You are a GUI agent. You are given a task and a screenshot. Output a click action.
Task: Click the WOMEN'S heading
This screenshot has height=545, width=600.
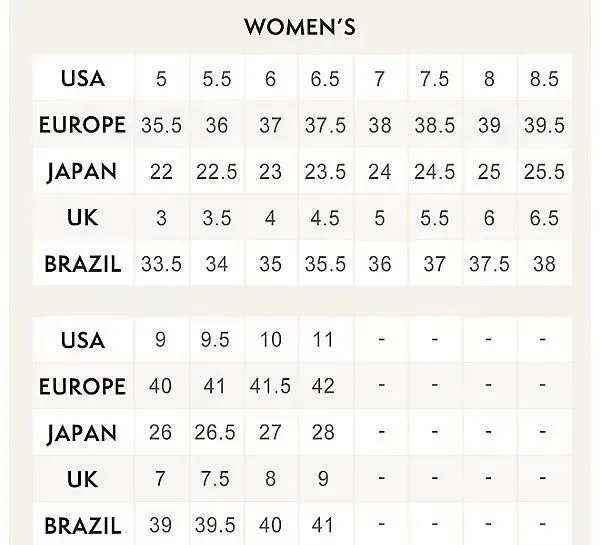pos(300,27)
